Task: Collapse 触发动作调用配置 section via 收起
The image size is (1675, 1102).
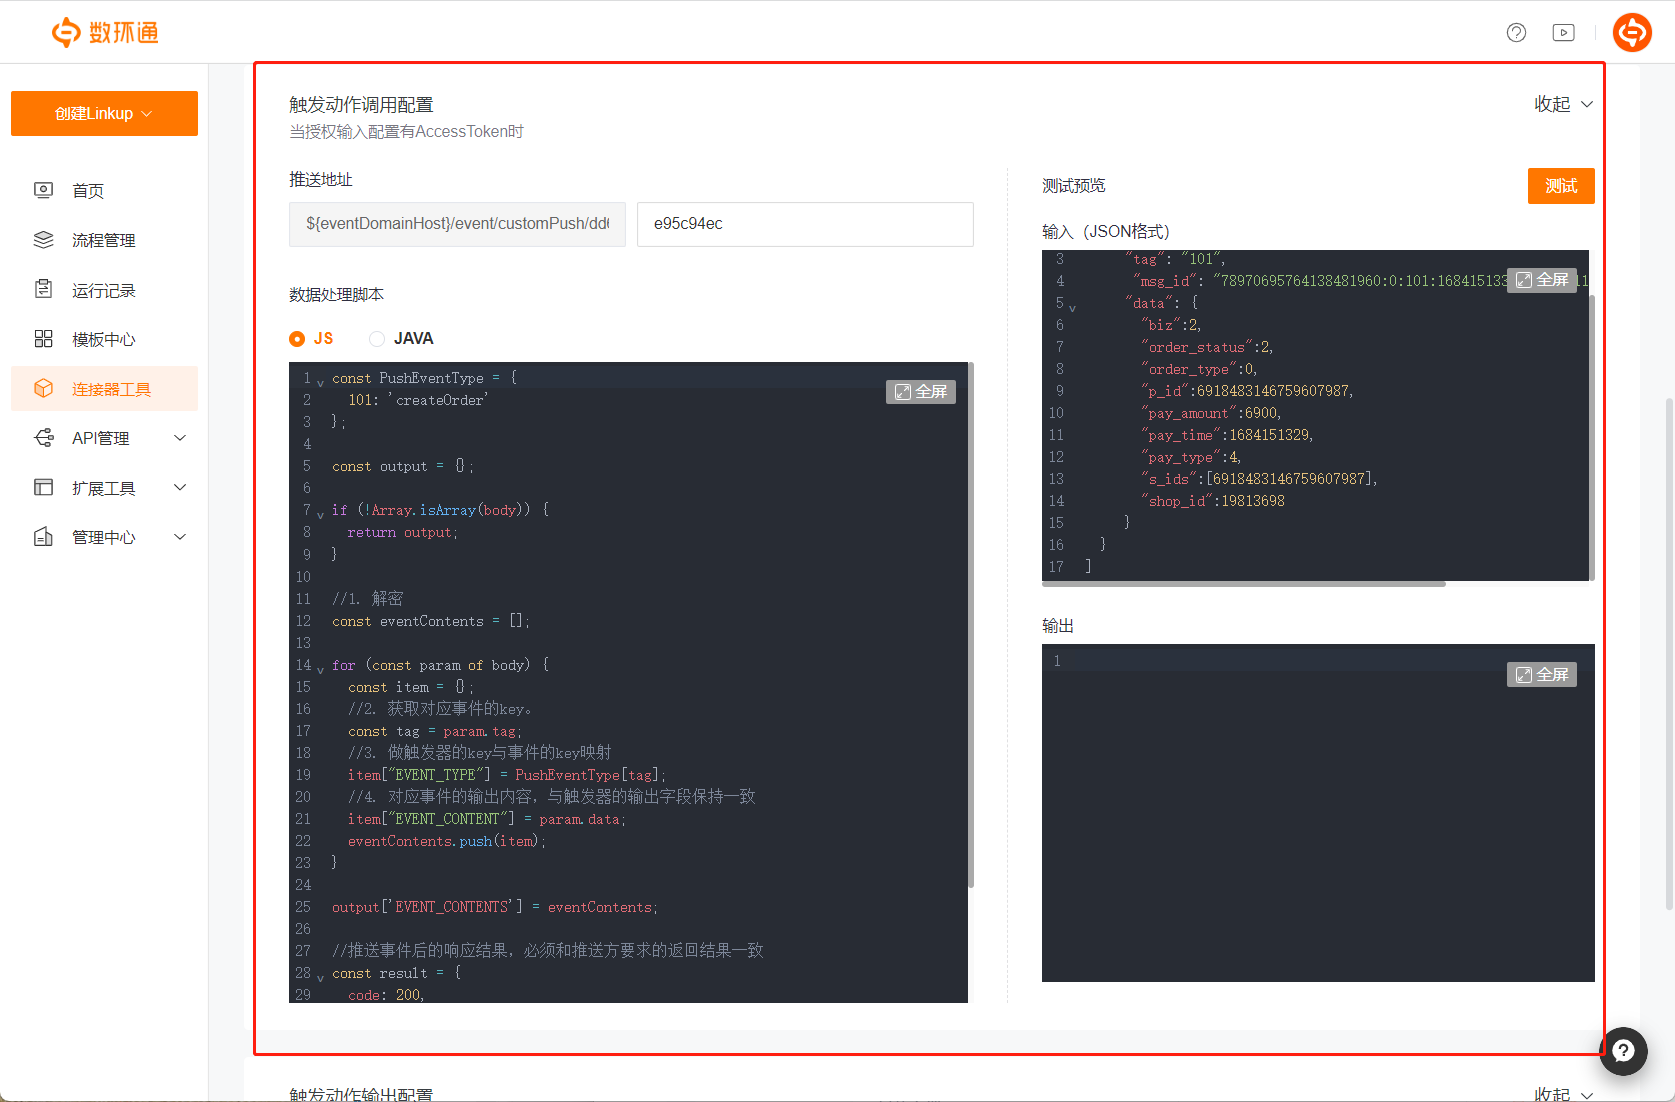Action: (x=1564, y=104)
